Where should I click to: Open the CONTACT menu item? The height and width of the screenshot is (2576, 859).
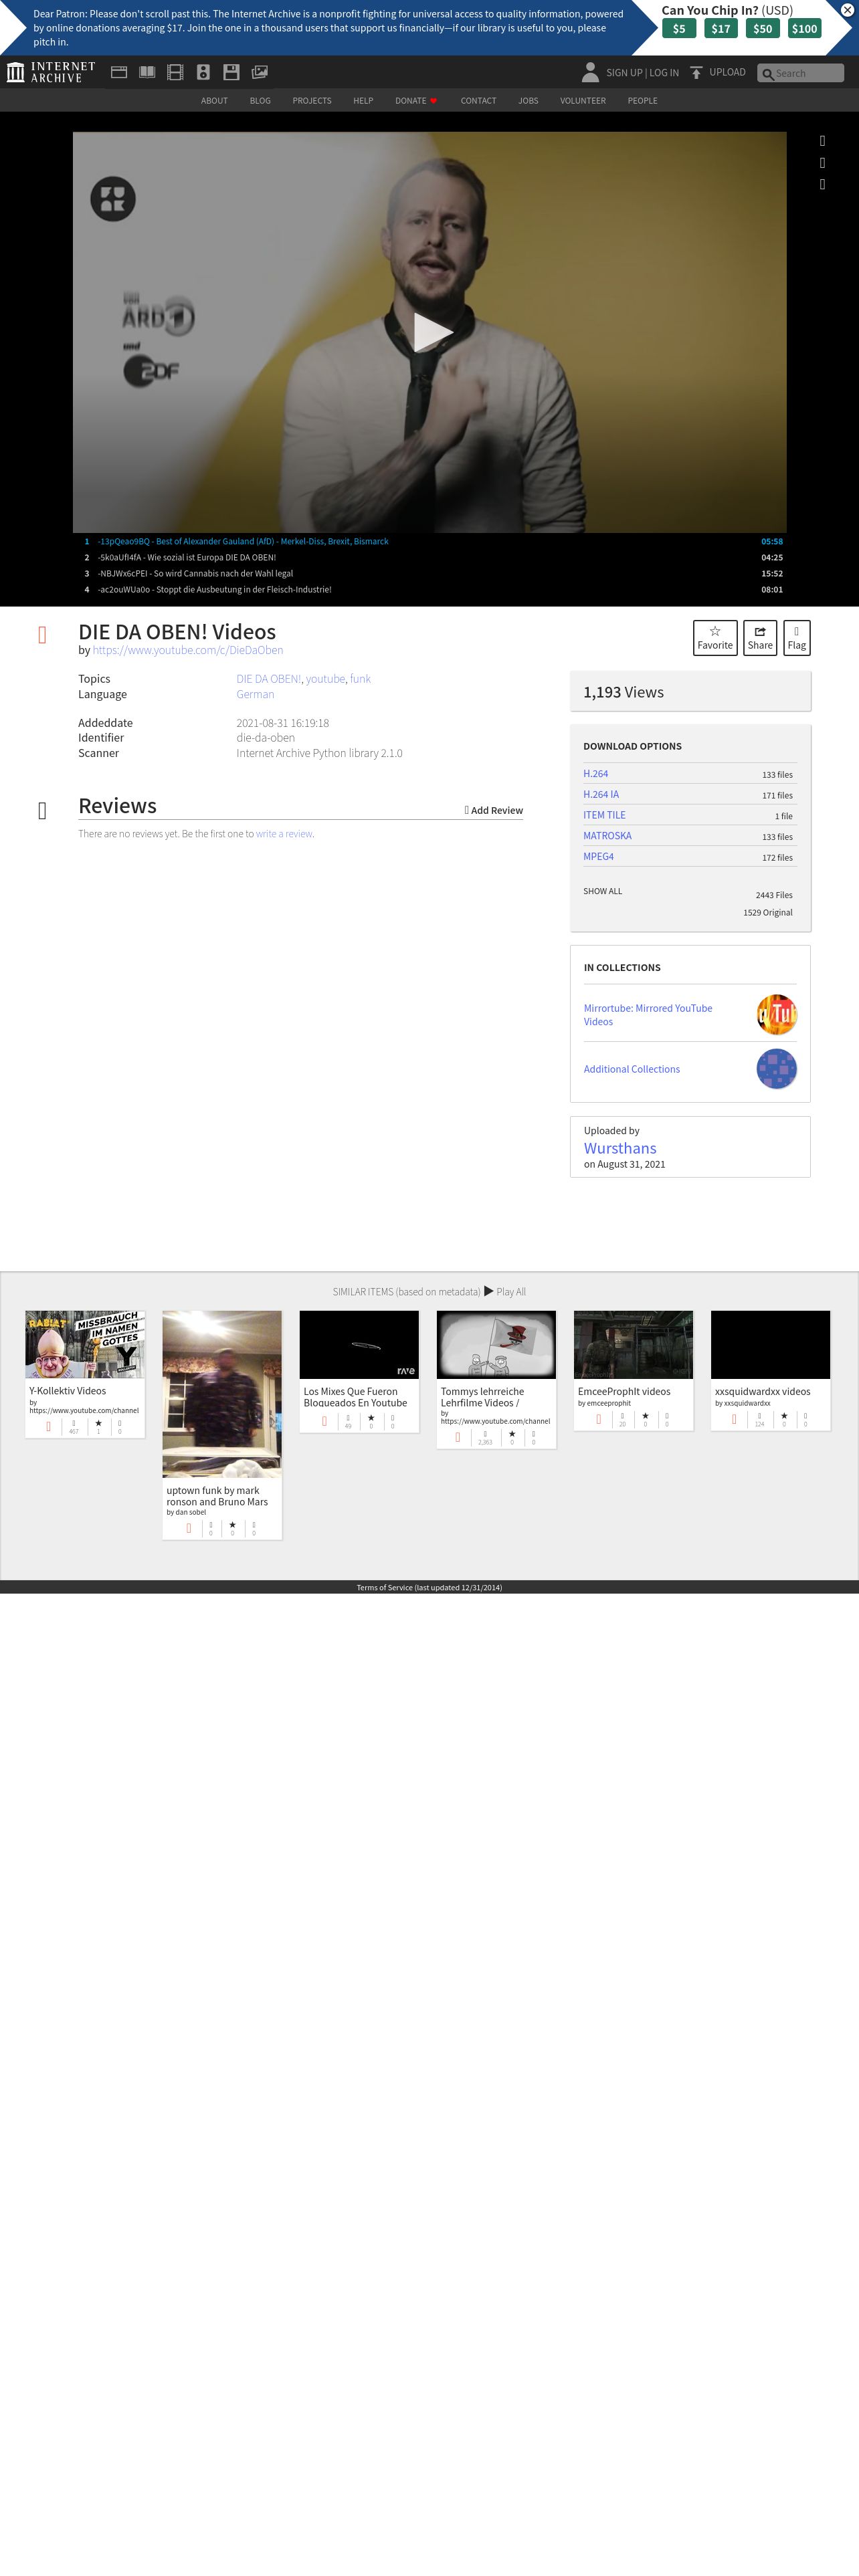click(478, 101)
